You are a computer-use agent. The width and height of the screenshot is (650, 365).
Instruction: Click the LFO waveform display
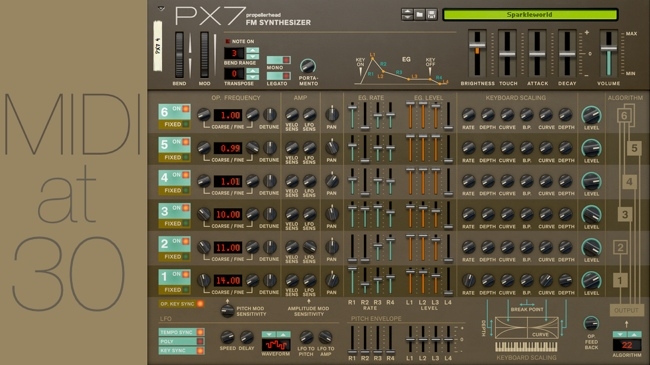(x=276, y=345)
